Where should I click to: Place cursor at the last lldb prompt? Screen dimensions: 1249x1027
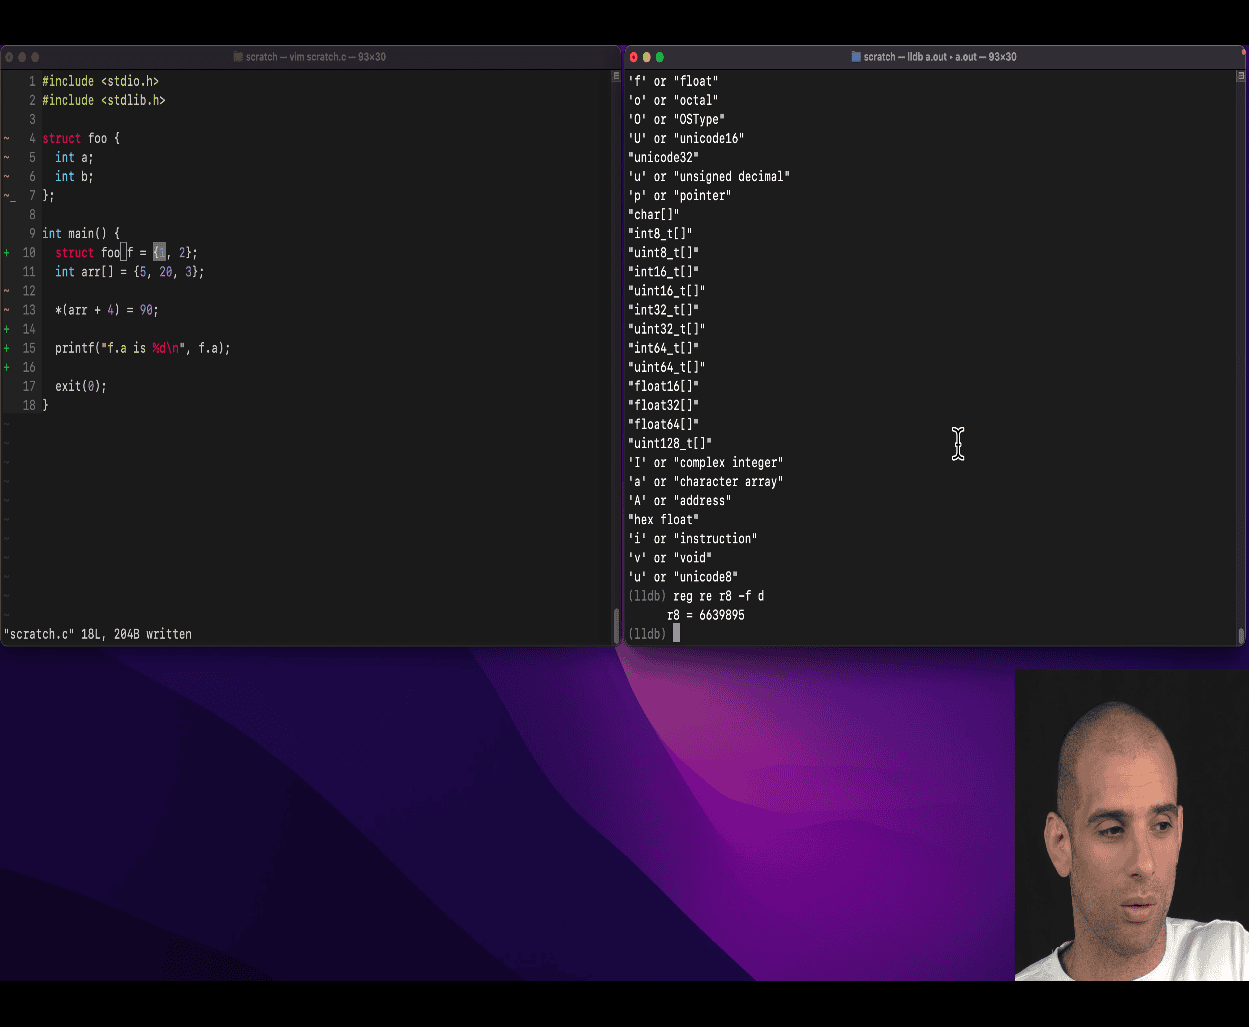coord(677,634)
